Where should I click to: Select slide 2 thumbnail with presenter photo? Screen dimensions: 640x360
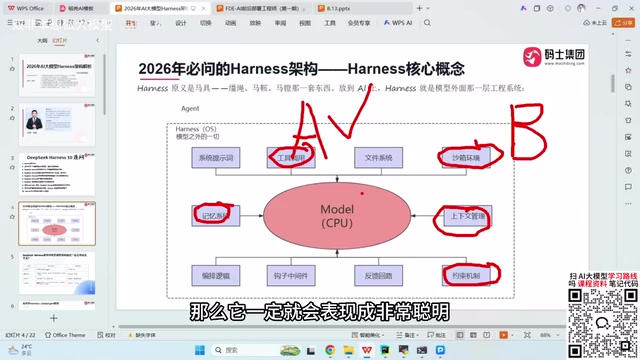[57, 124]
